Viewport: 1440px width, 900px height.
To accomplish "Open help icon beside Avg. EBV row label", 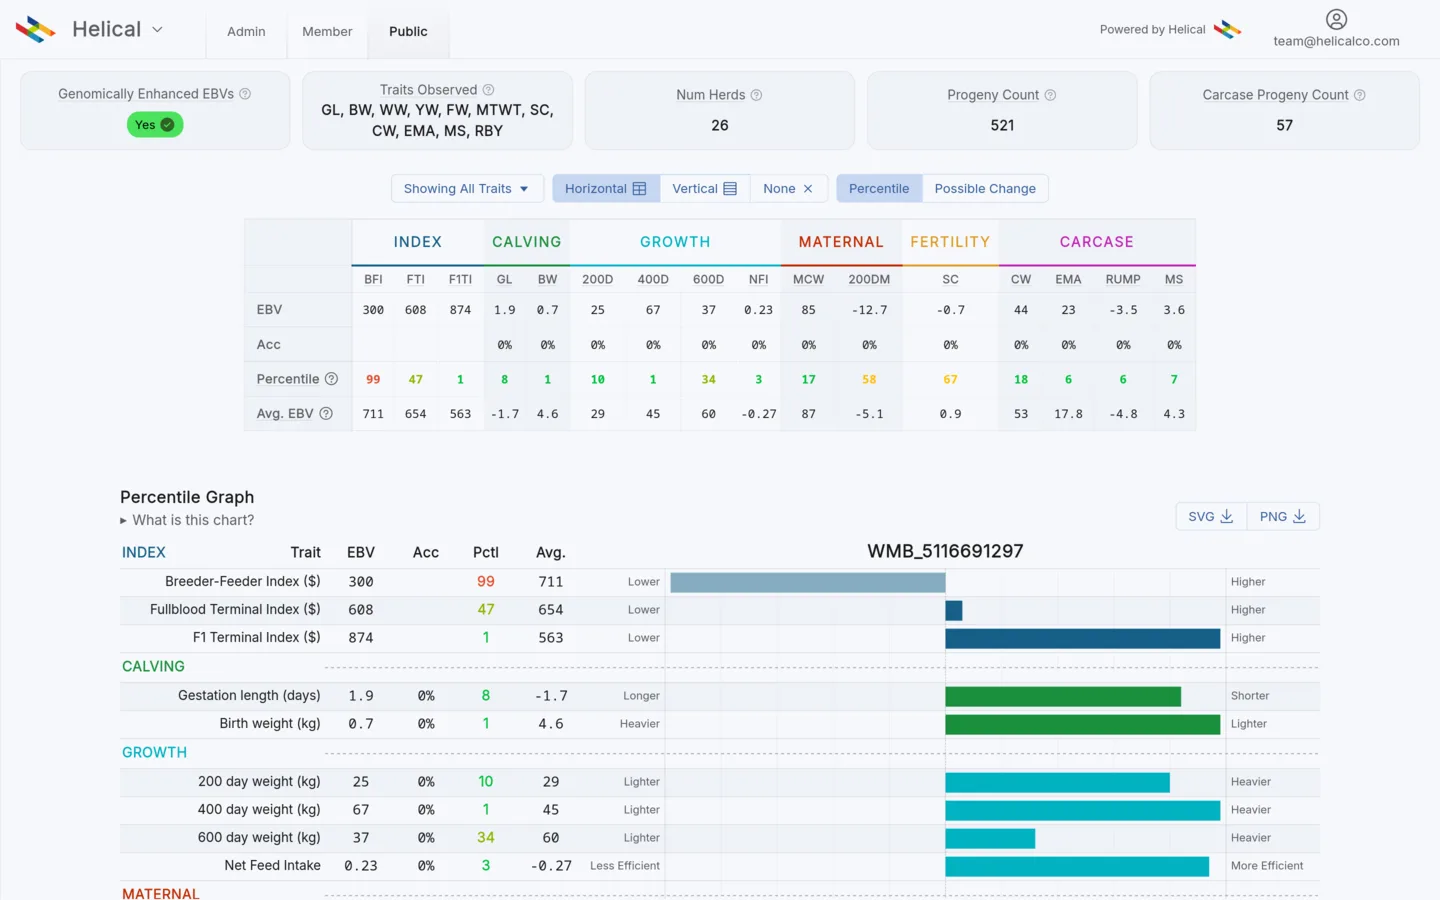I will [326, 413].
